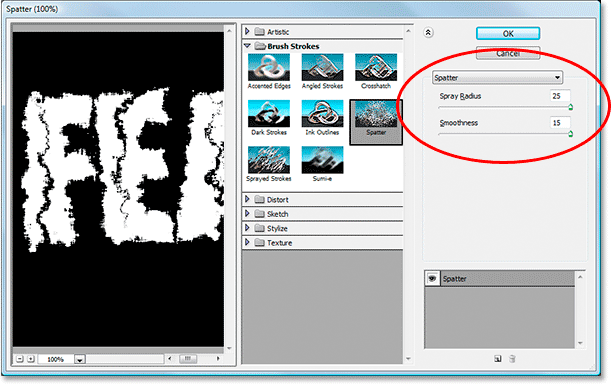The image size is (611, 384).
Task: Click effect layers list scrollbar down arrow
Action: pos(581,343)
